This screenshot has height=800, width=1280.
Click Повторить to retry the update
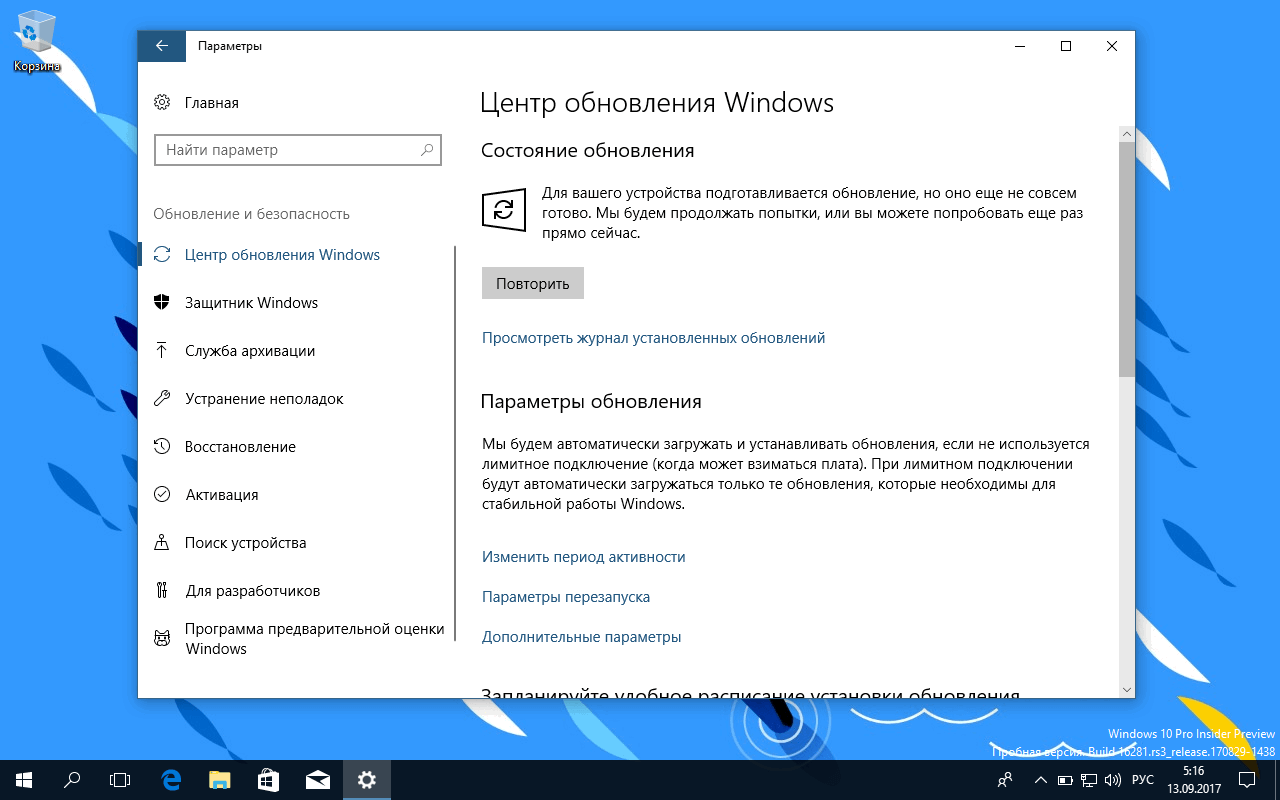[x=532, y=282]
